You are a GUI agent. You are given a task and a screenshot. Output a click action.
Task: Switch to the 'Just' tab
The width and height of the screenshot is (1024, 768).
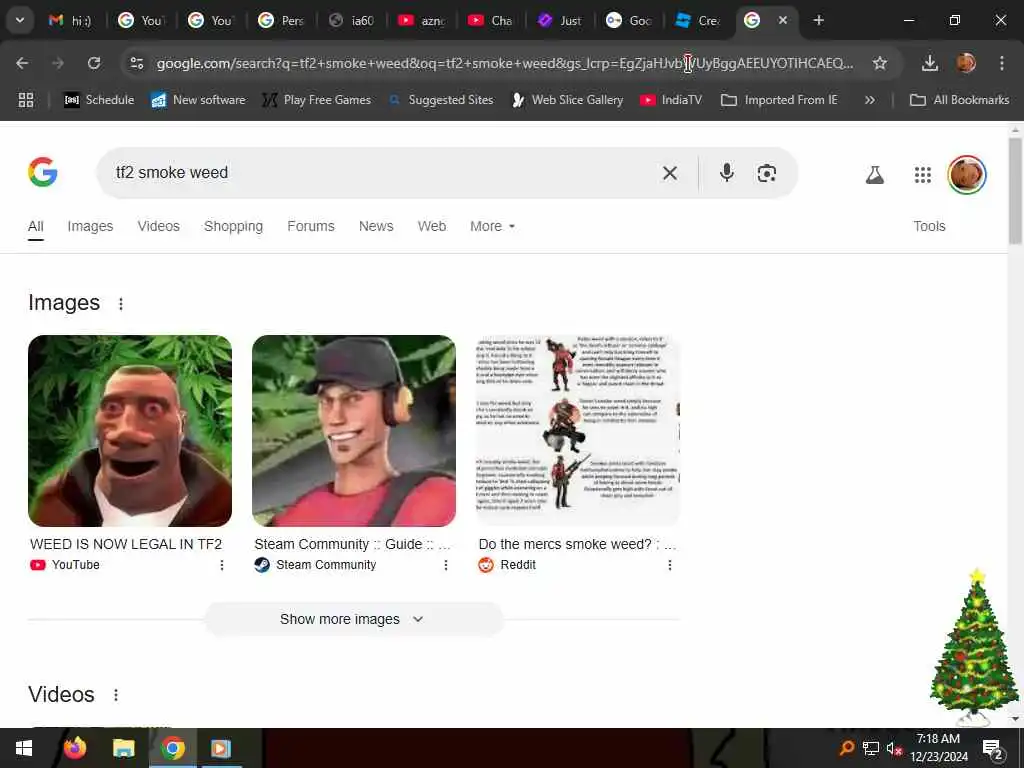point(561,20)
